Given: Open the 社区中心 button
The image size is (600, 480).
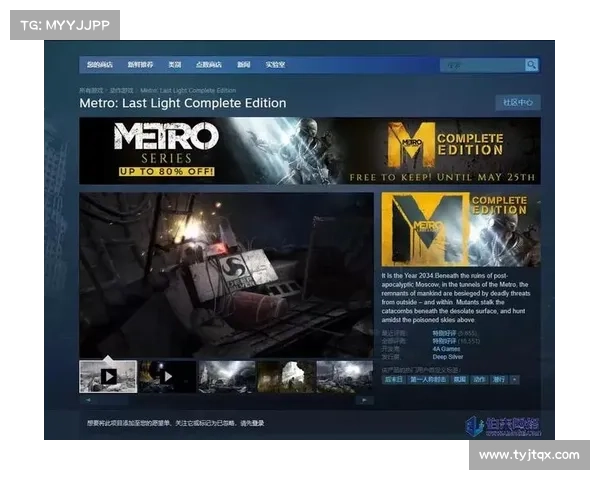Looking at the screenshot, I should (518, 103).
